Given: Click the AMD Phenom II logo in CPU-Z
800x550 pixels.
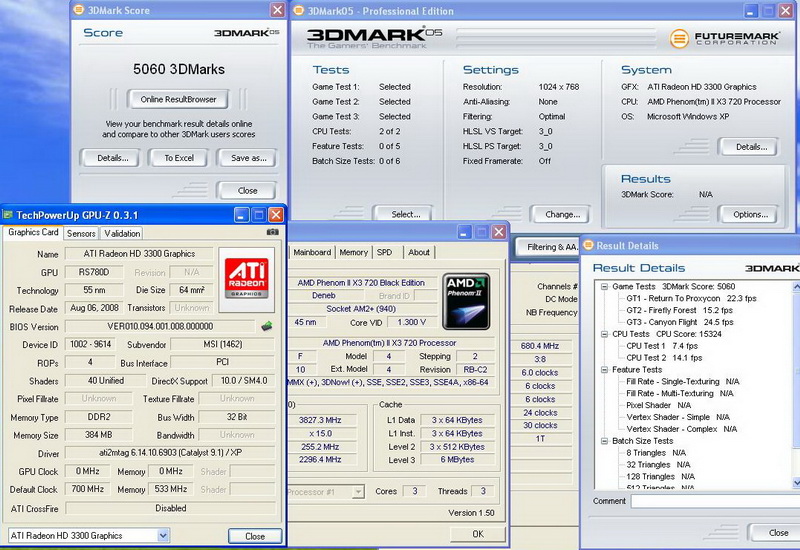Looking at the screenshot, I should coord(466,302).
